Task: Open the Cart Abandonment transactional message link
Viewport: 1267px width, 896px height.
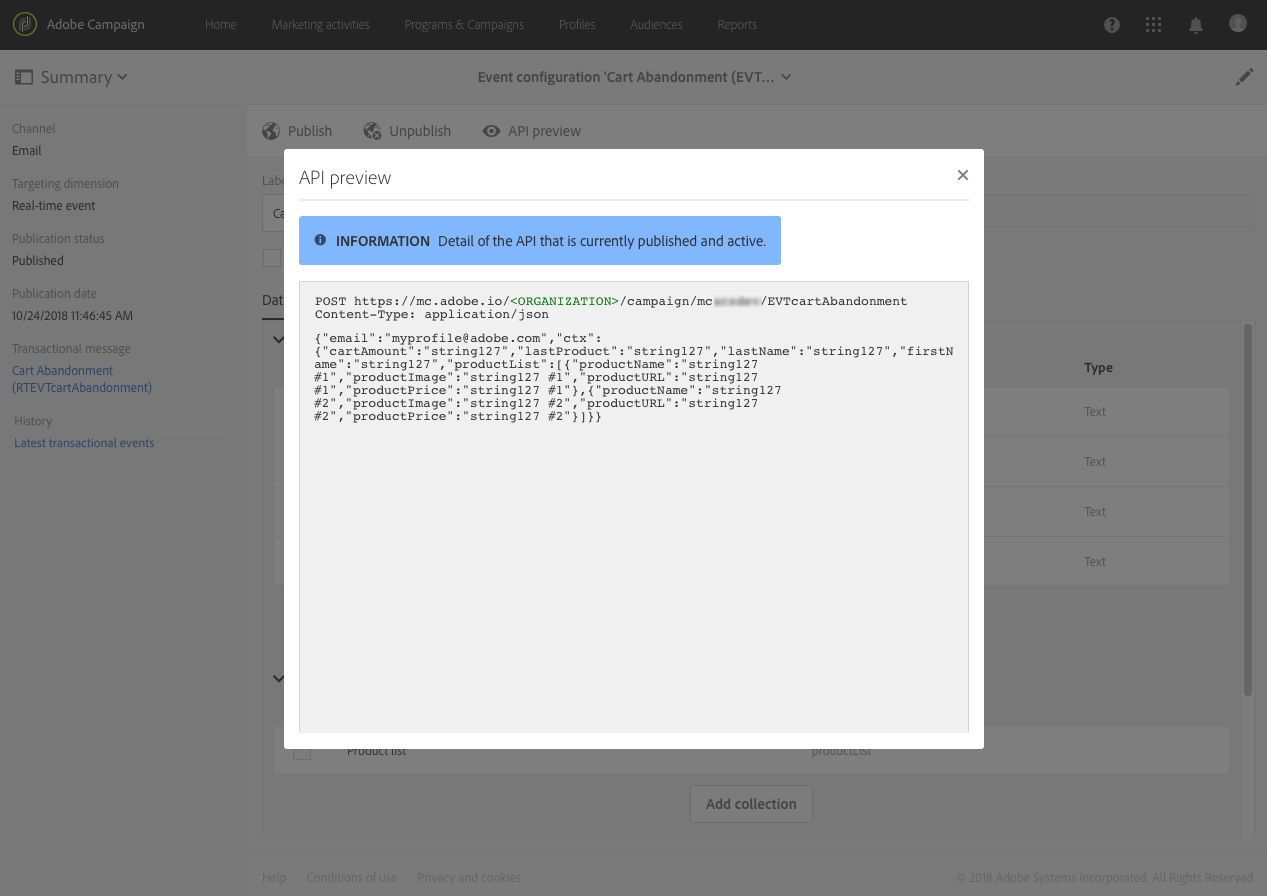Action: pyautogui.click(x=82, y=379)
